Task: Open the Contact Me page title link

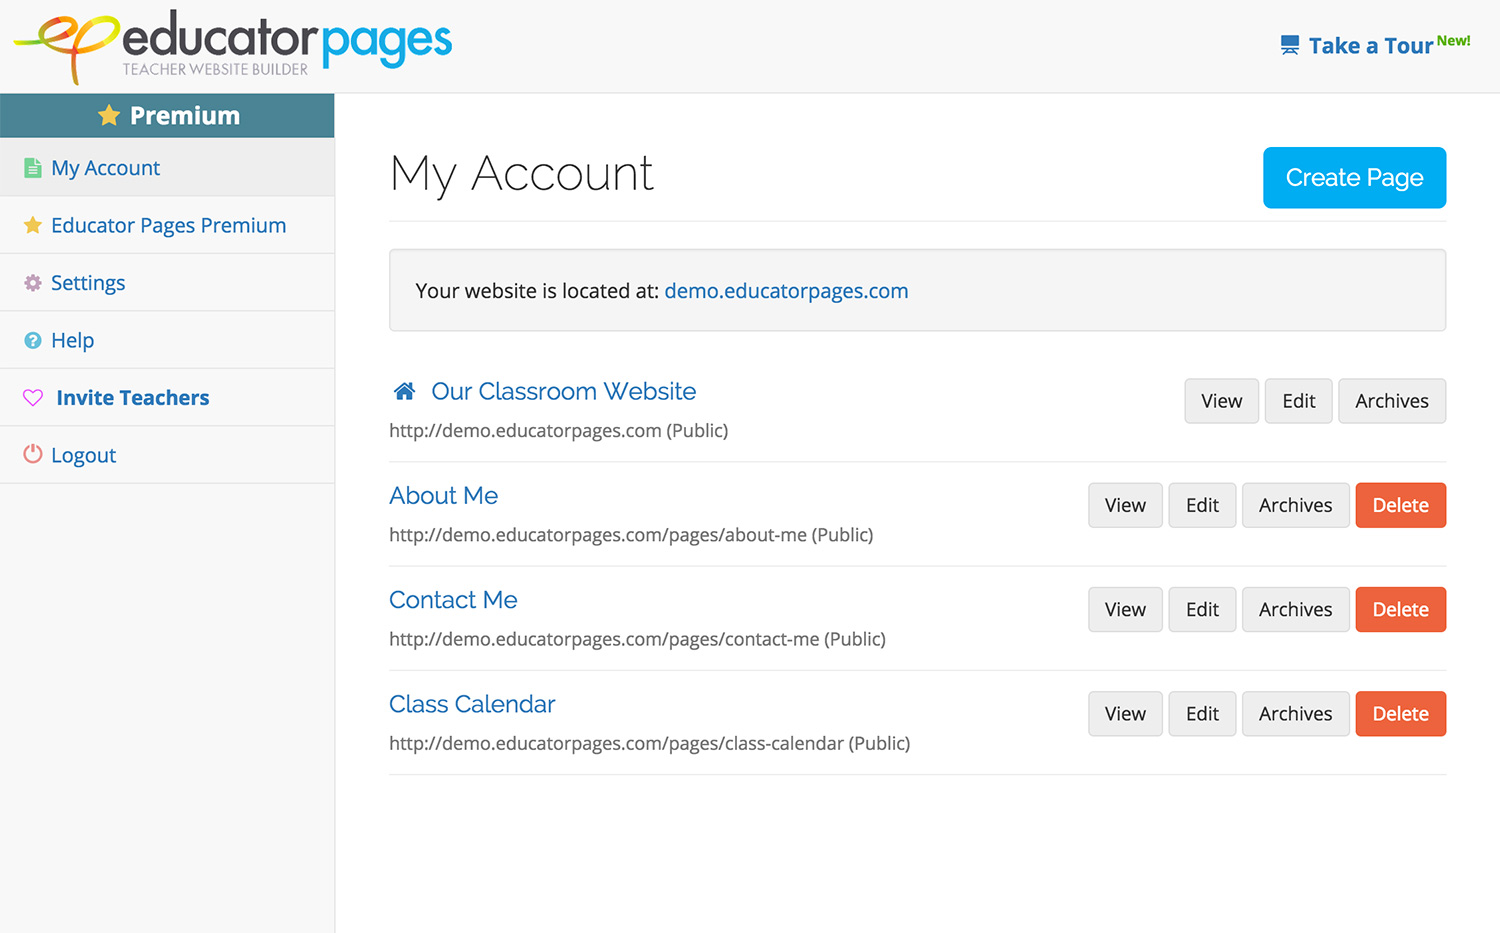Action: pos(453,600)
